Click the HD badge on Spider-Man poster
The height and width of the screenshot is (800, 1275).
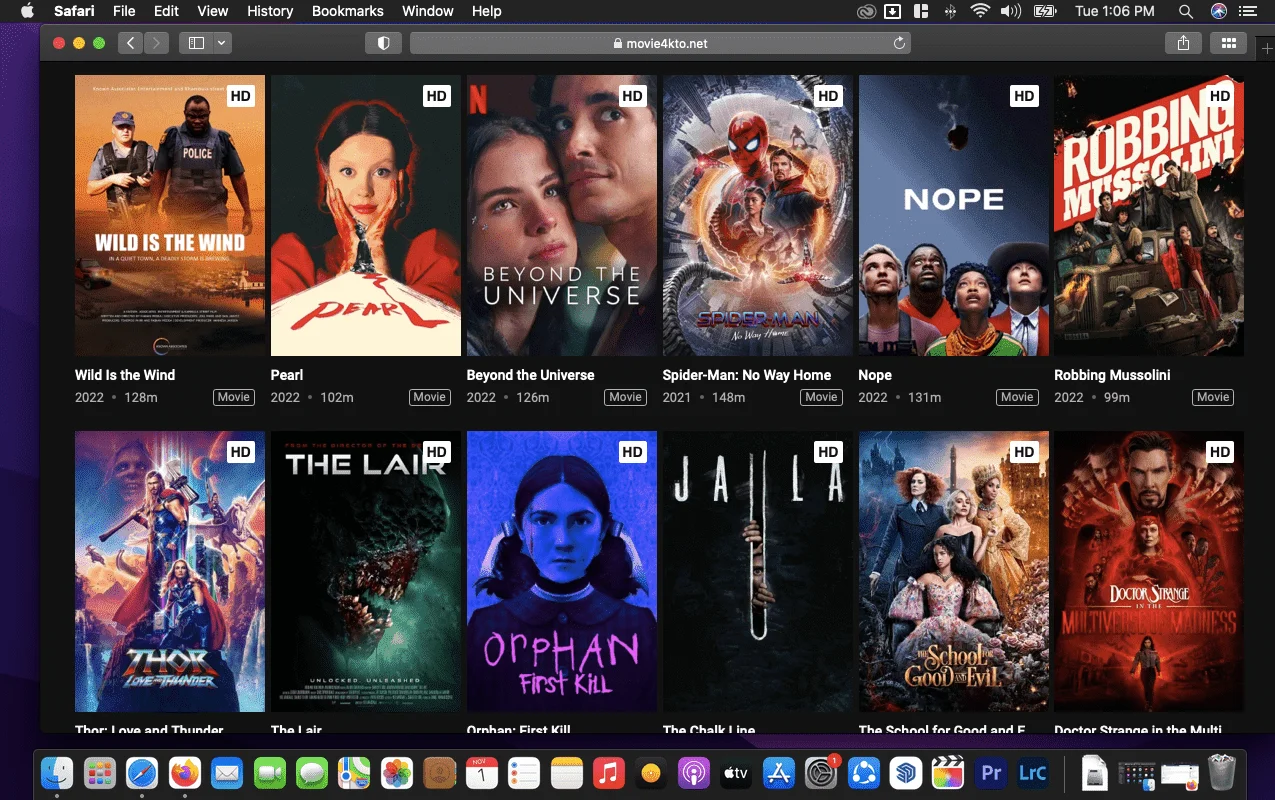coord(828,96)
